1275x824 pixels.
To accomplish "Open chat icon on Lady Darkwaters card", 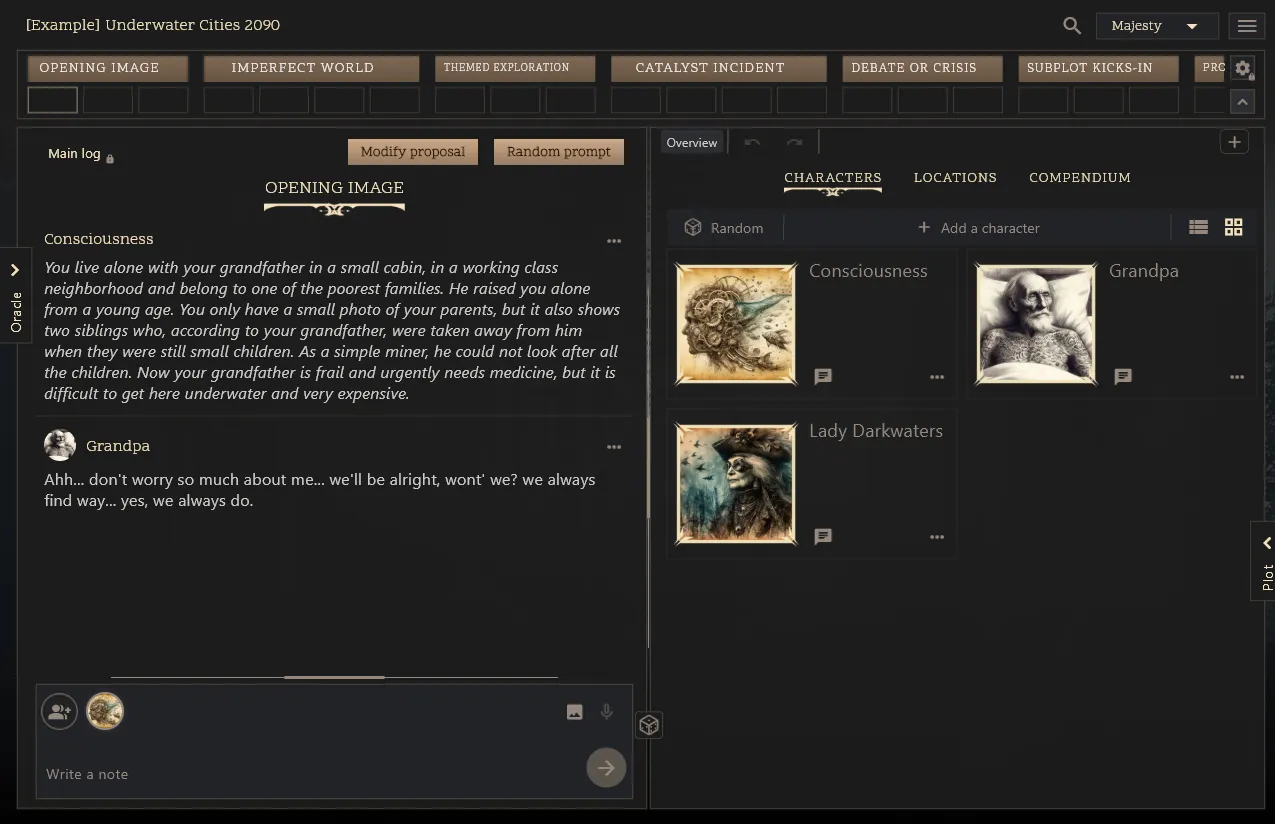I will point(823,537).
